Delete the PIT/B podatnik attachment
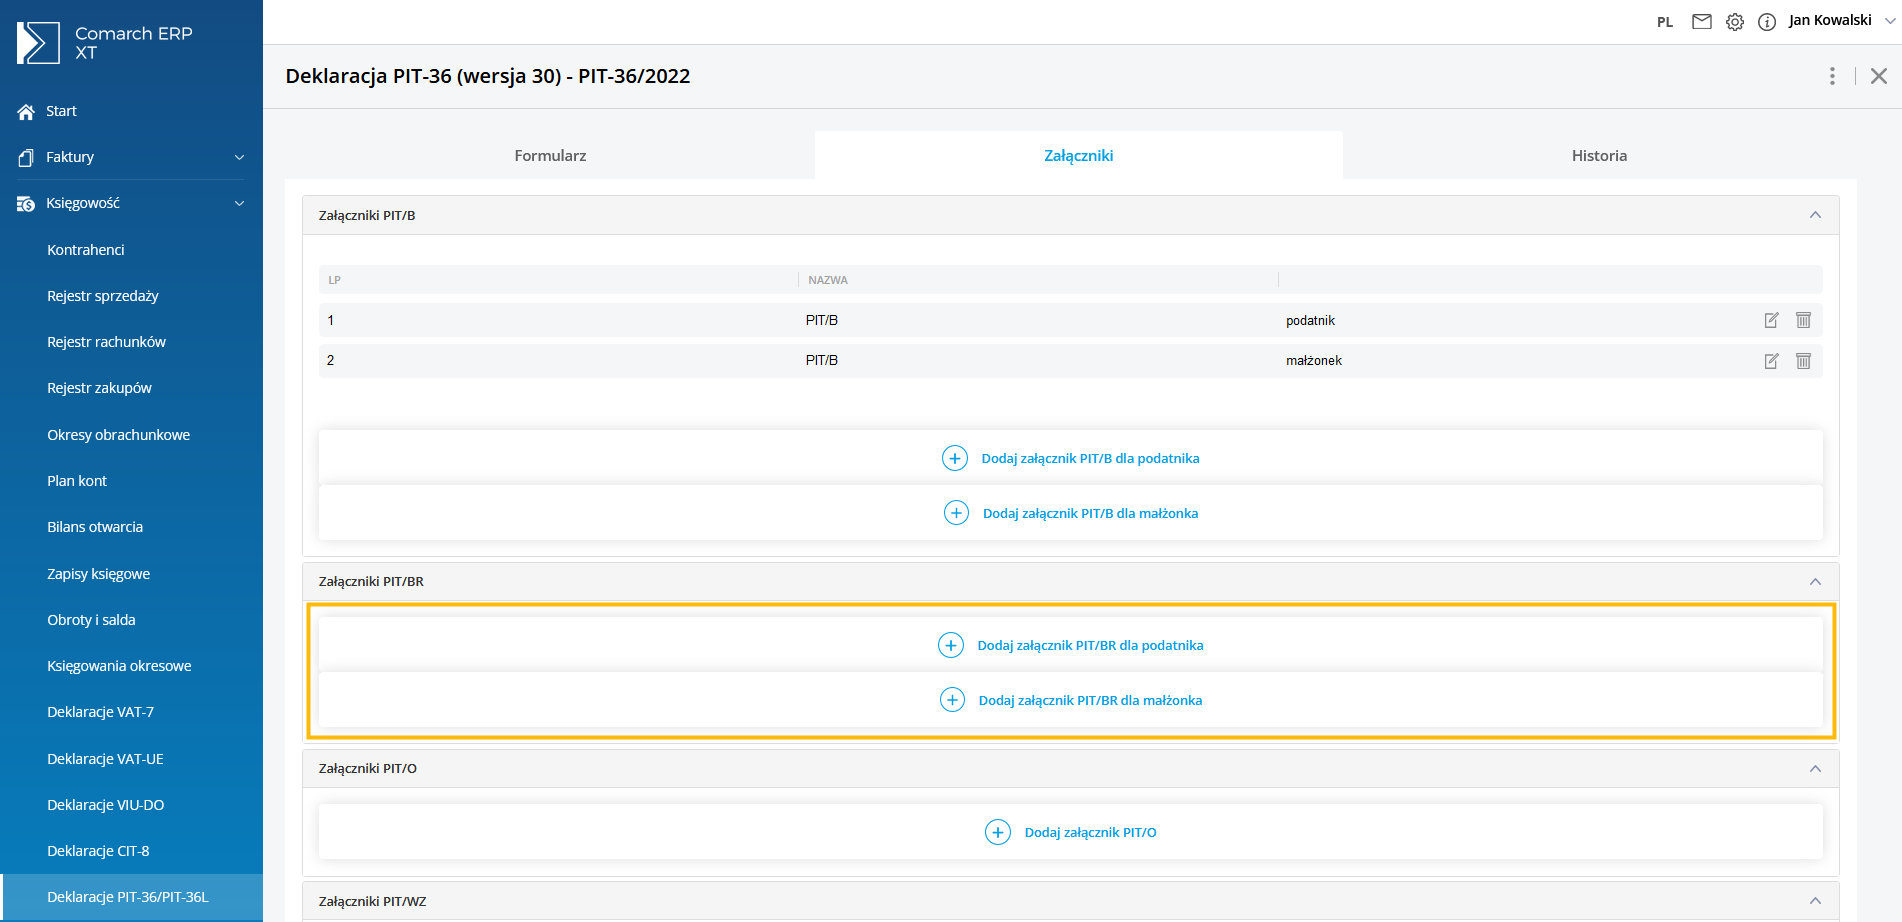 pos(1803,320)
